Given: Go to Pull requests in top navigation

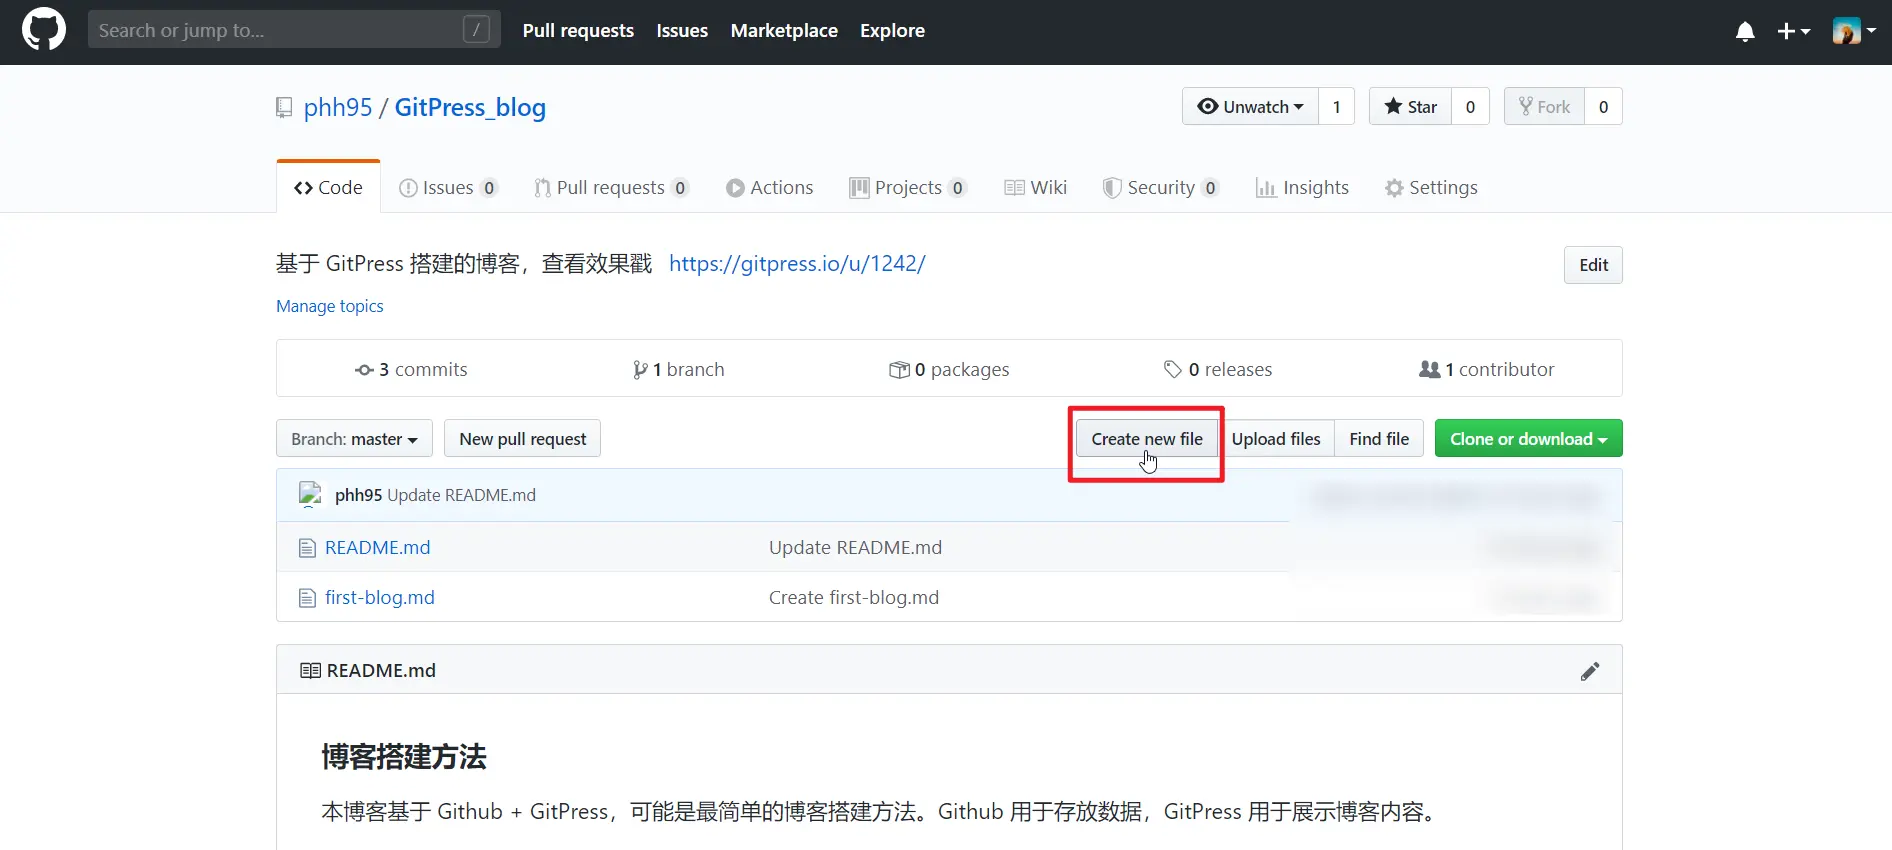Looking at the screenshot, I should [578, 31].
